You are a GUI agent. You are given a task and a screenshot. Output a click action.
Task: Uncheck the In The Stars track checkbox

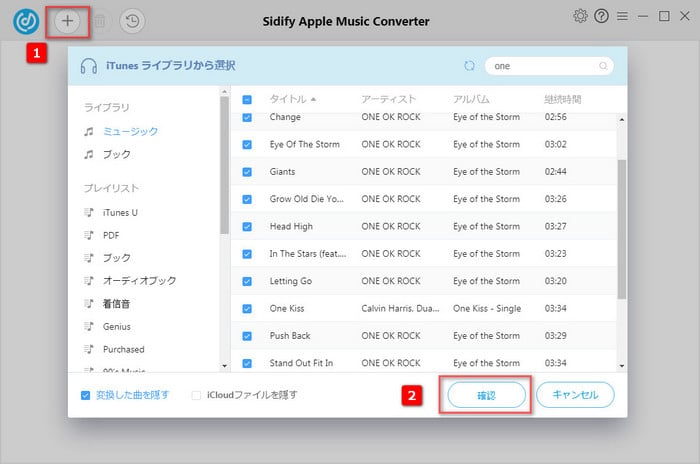247,254
